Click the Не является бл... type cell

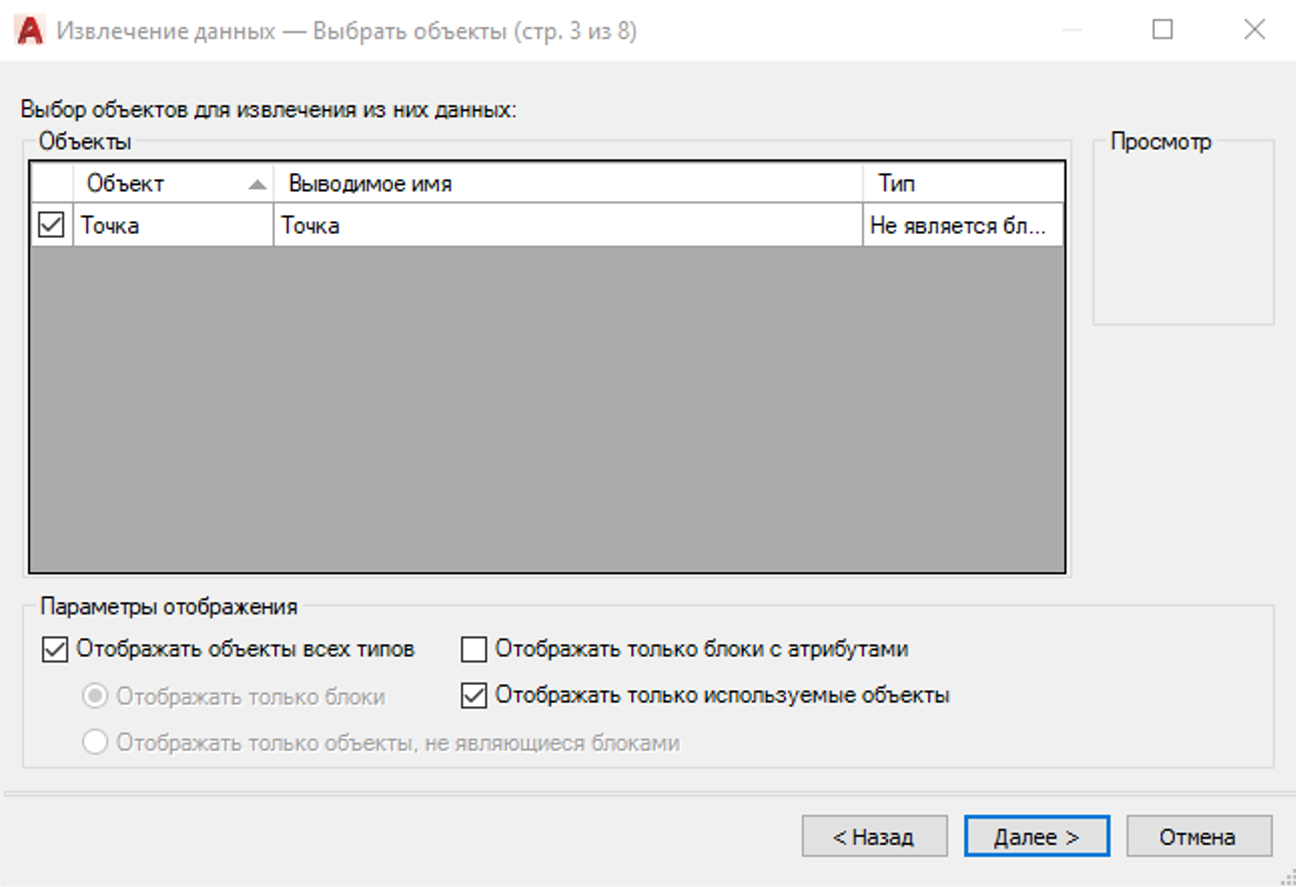tap(962, 226)
